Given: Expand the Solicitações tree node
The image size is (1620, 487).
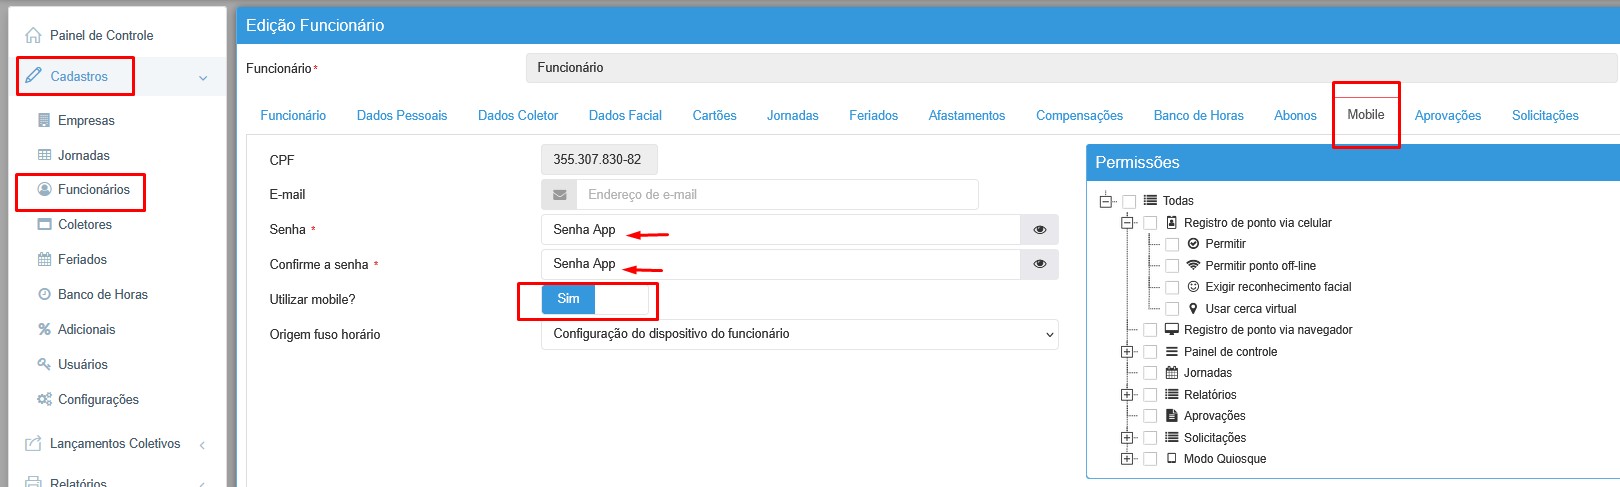Looking at the screenshot, I should click(x=1127, y=438).
